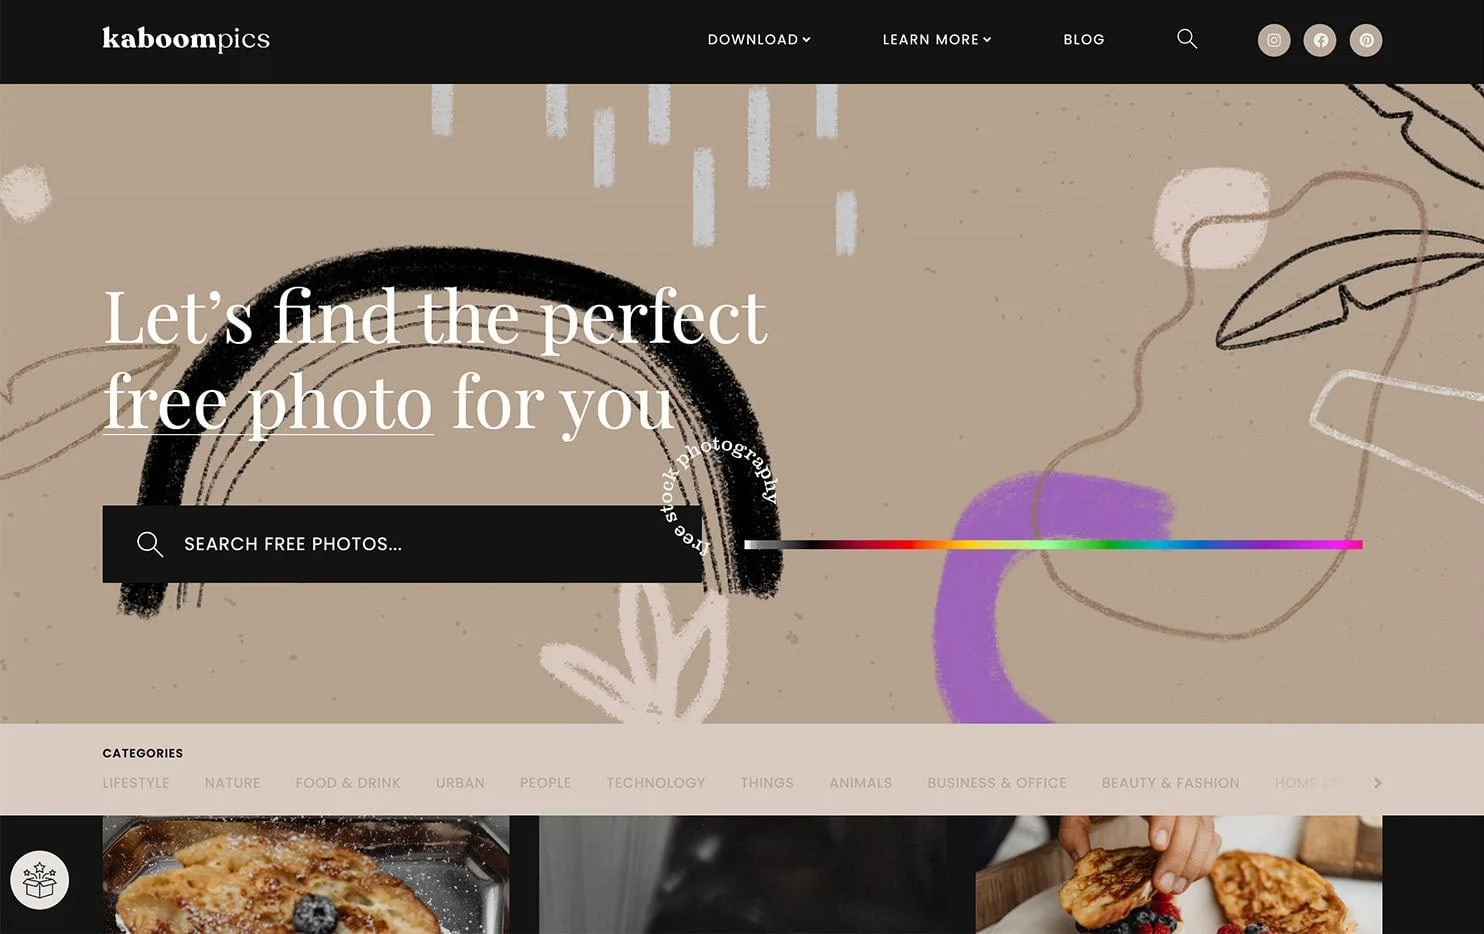Open the Instagram profile icon
Screen dimensions: 1484x934
1273,40
